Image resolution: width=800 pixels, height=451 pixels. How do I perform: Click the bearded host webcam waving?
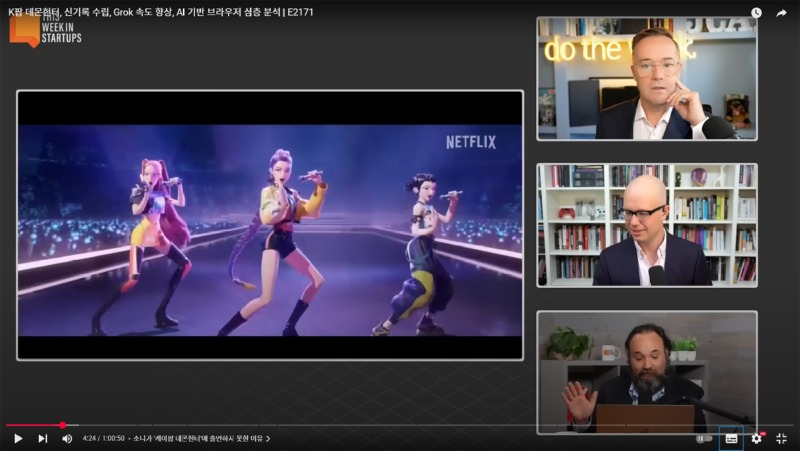(647, 372)
